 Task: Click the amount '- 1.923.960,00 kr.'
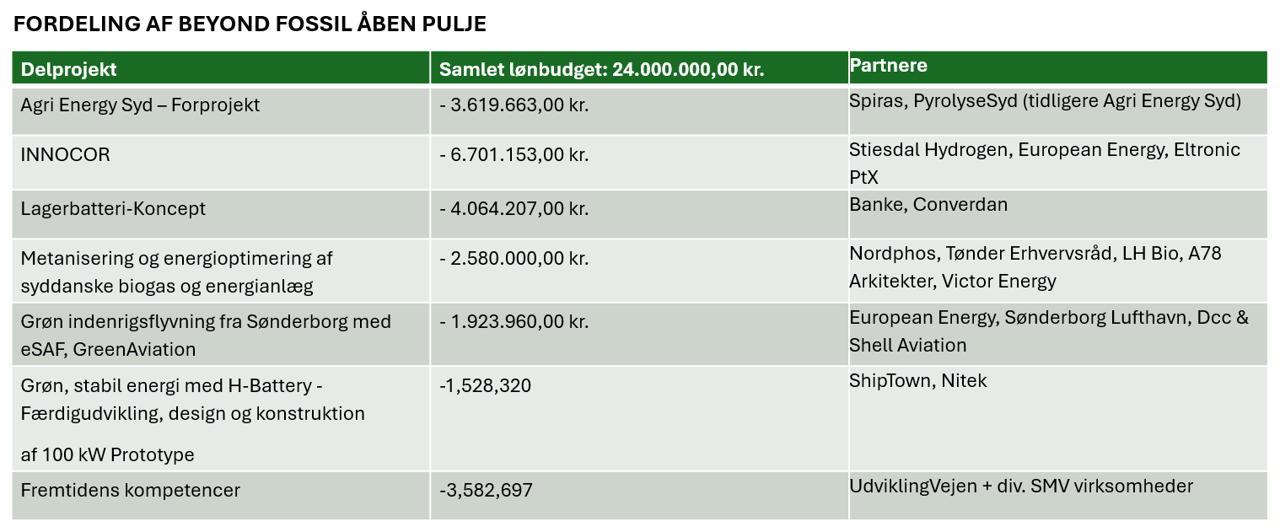pos(514,322)
